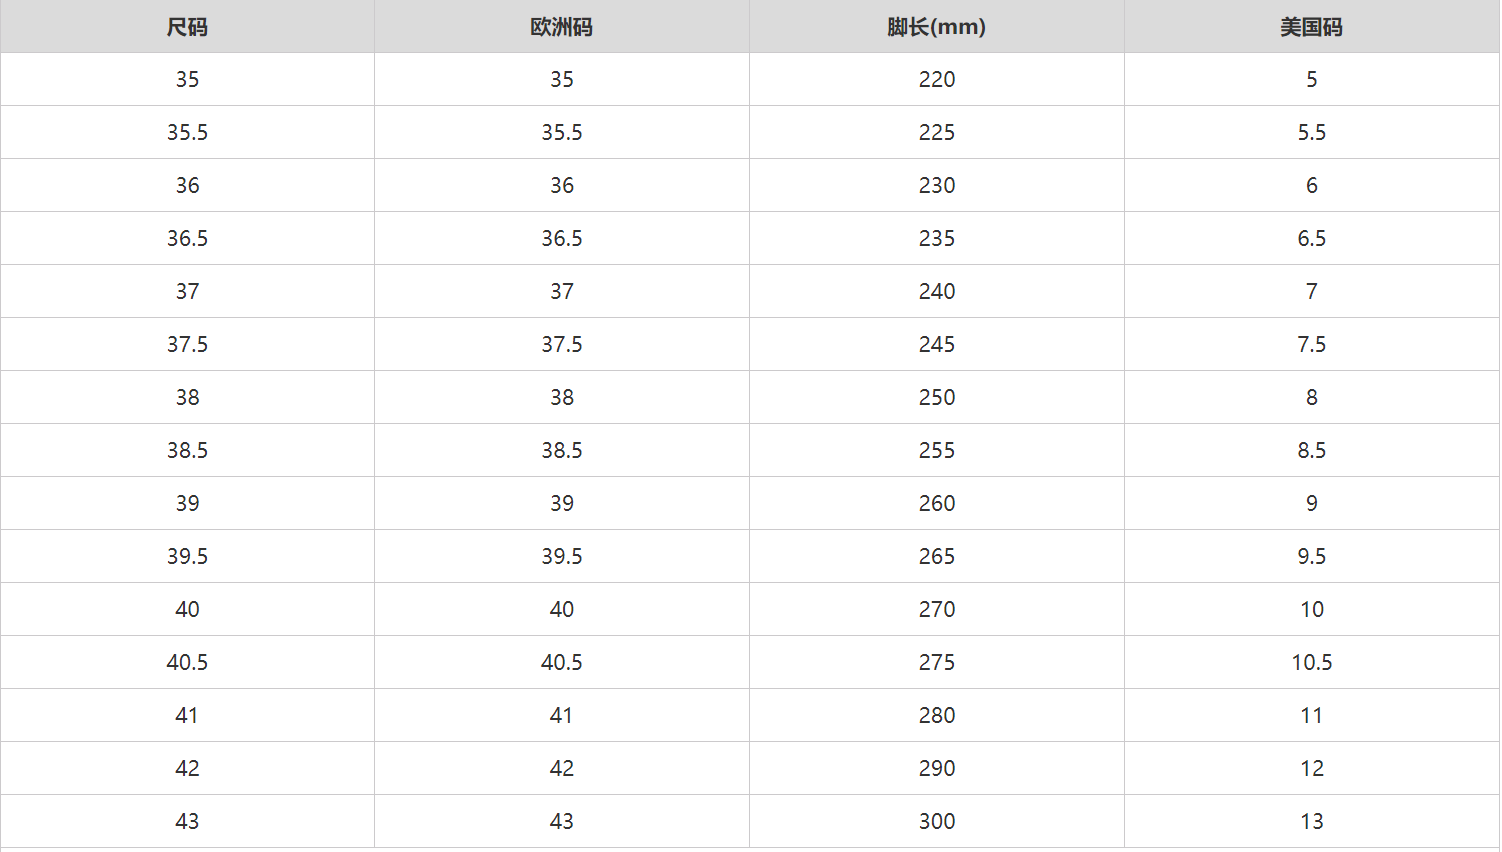Click US size 13 cell
1502x852 pixels.
pos(1311,821)
